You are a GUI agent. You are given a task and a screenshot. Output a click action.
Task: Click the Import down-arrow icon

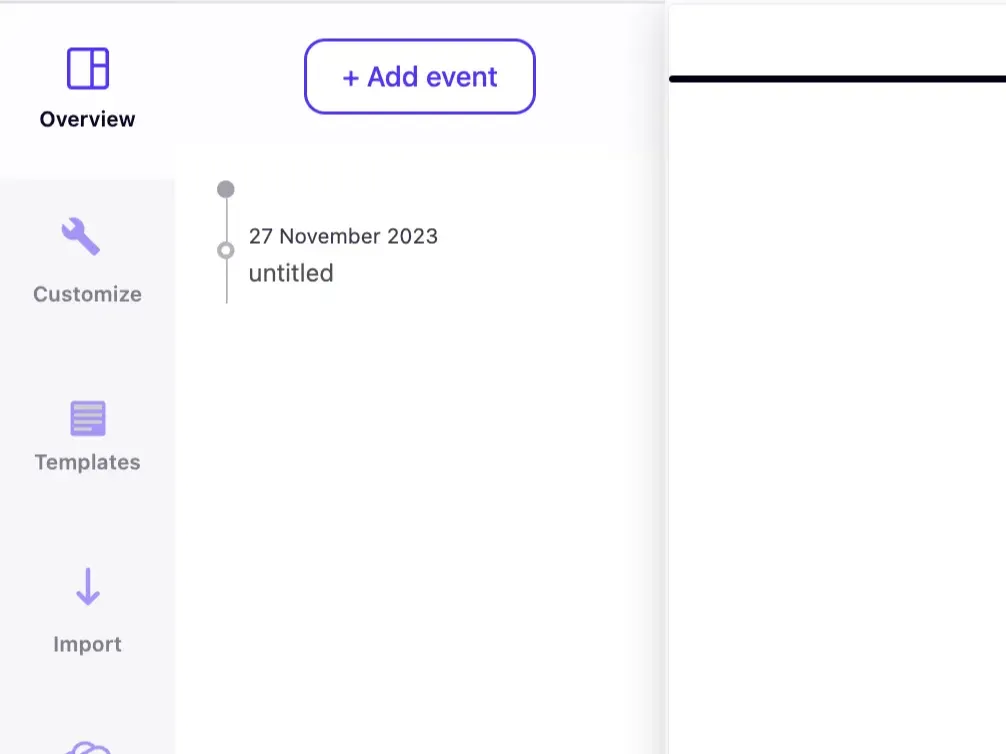point(88,587)
